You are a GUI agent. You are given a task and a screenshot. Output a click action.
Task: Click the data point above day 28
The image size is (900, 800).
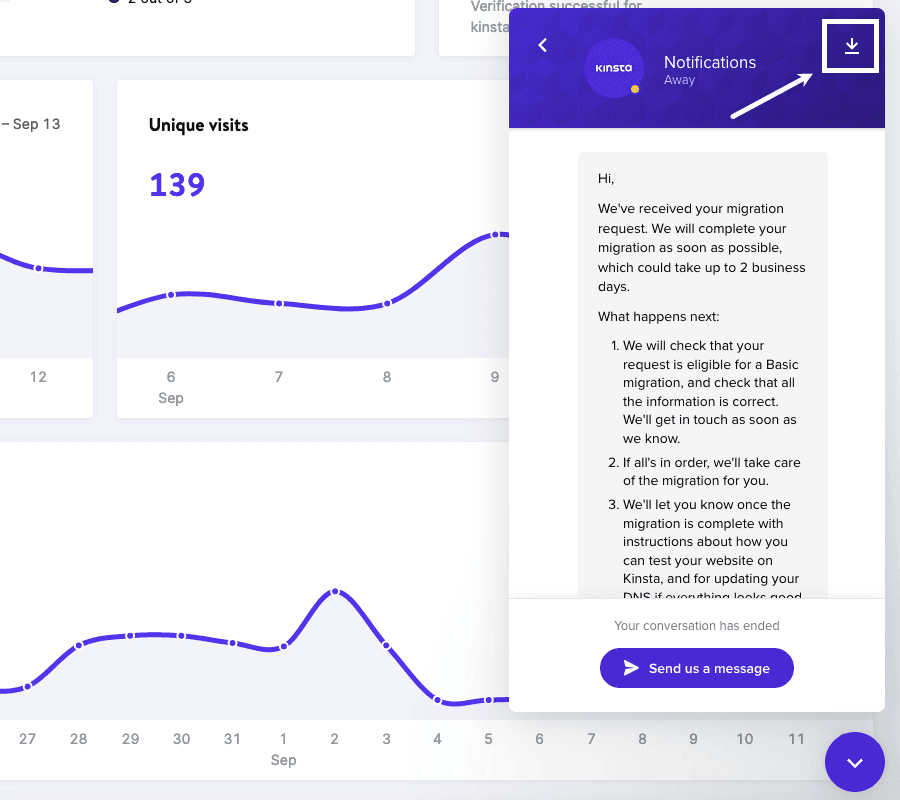(x=79, y=644)
